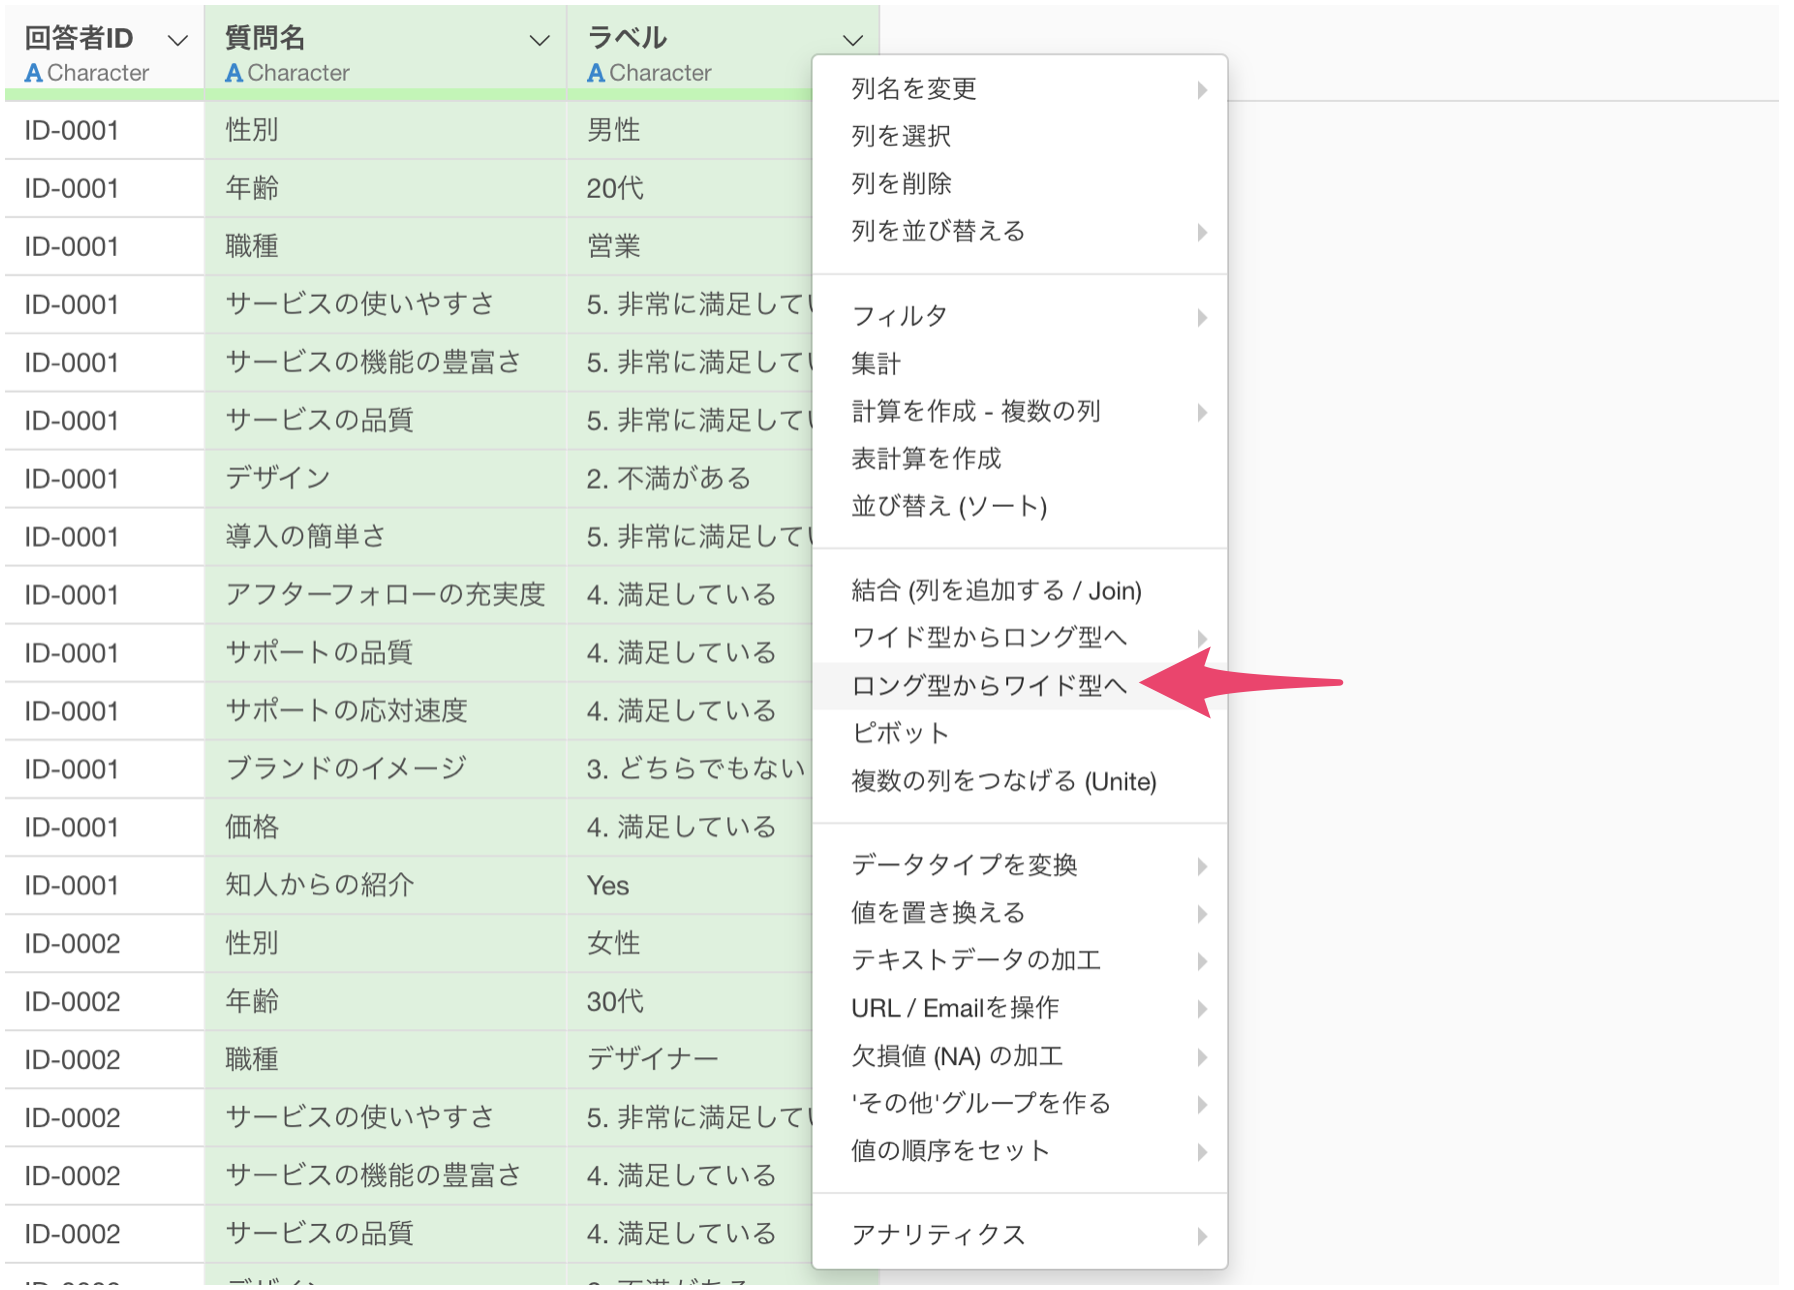The height and width of the screenshot is (1290, 1794).
Task: Open the 質問名 column dropdown arrow
Action: click(x=539, y=41)
